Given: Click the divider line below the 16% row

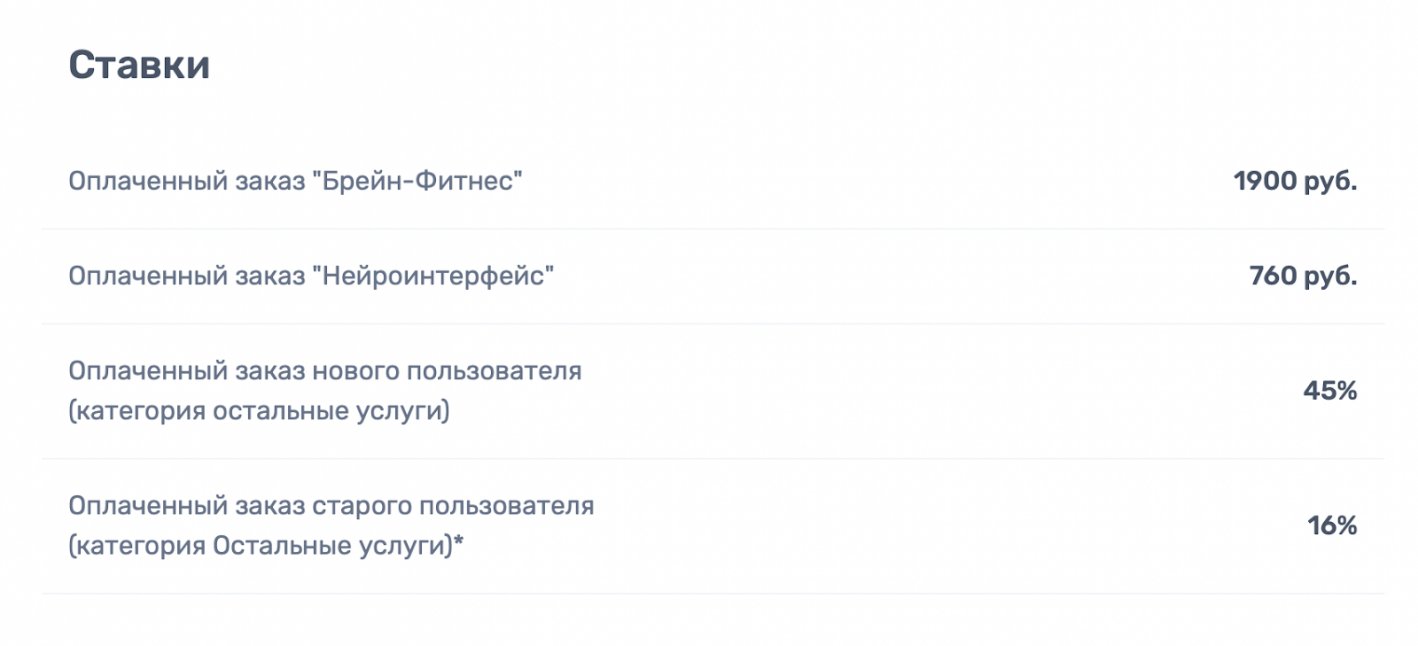Looking at the screenshot, I should tap(713, 593).
